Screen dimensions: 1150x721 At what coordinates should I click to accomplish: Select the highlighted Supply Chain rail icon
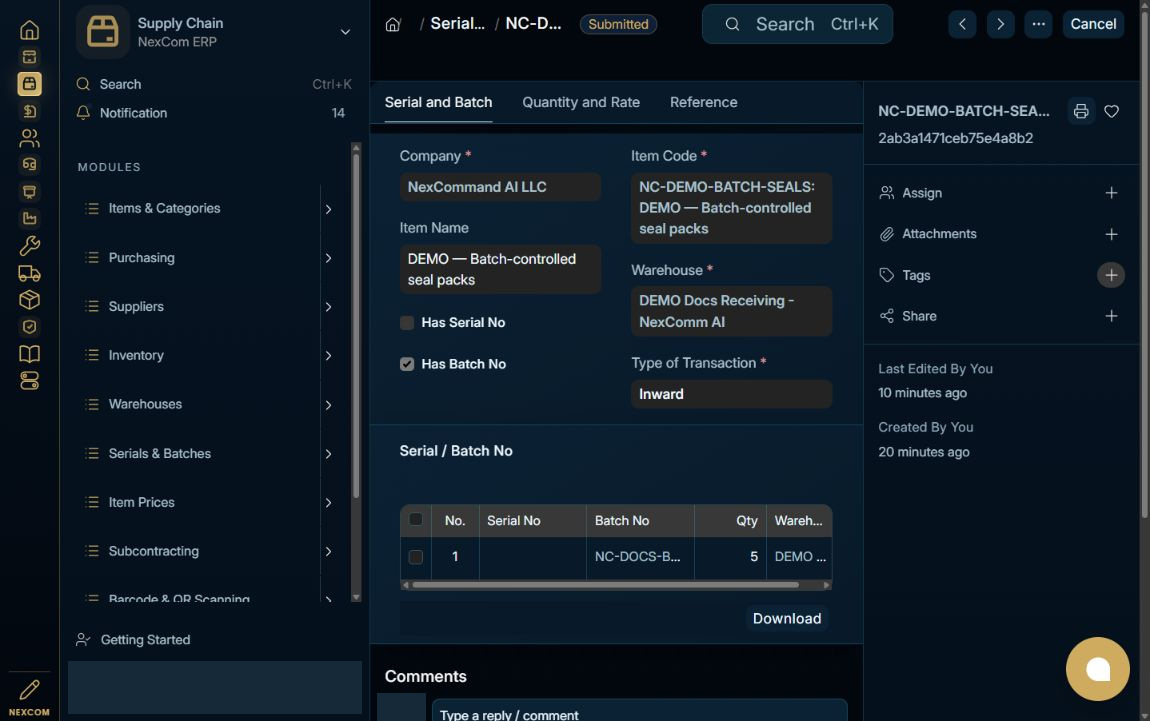pyautogui.click(x=29, y=84)
